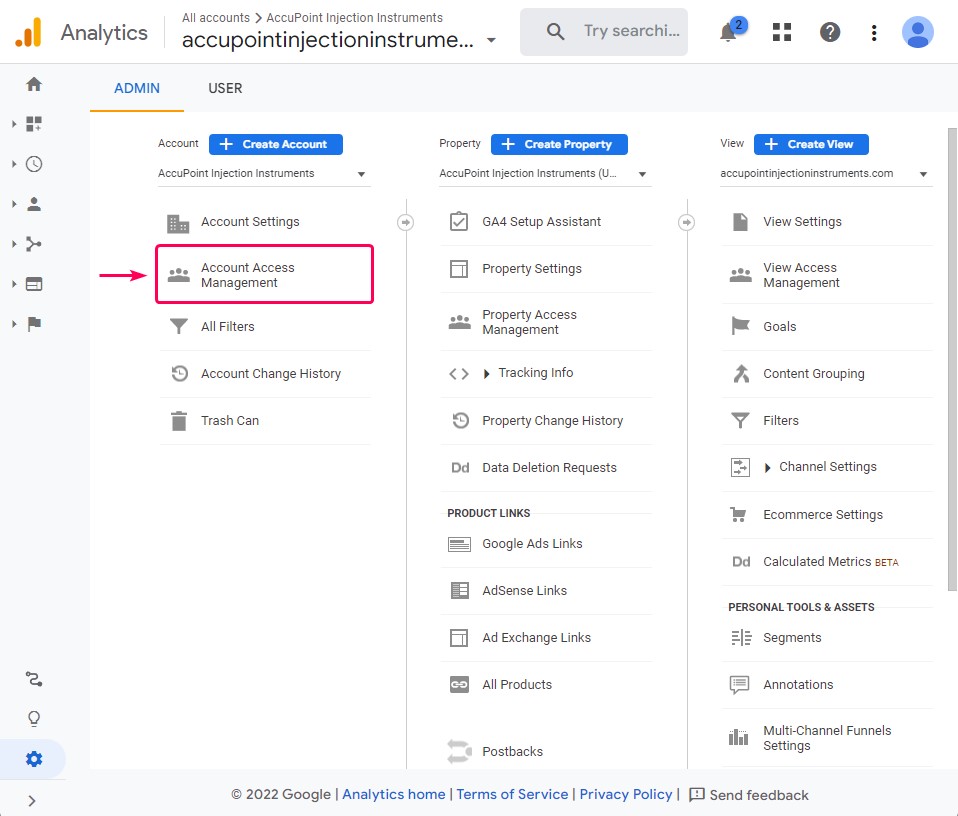Expand the Tracking Info section
This screenshot has height=816, width=958.
point(486,374)
